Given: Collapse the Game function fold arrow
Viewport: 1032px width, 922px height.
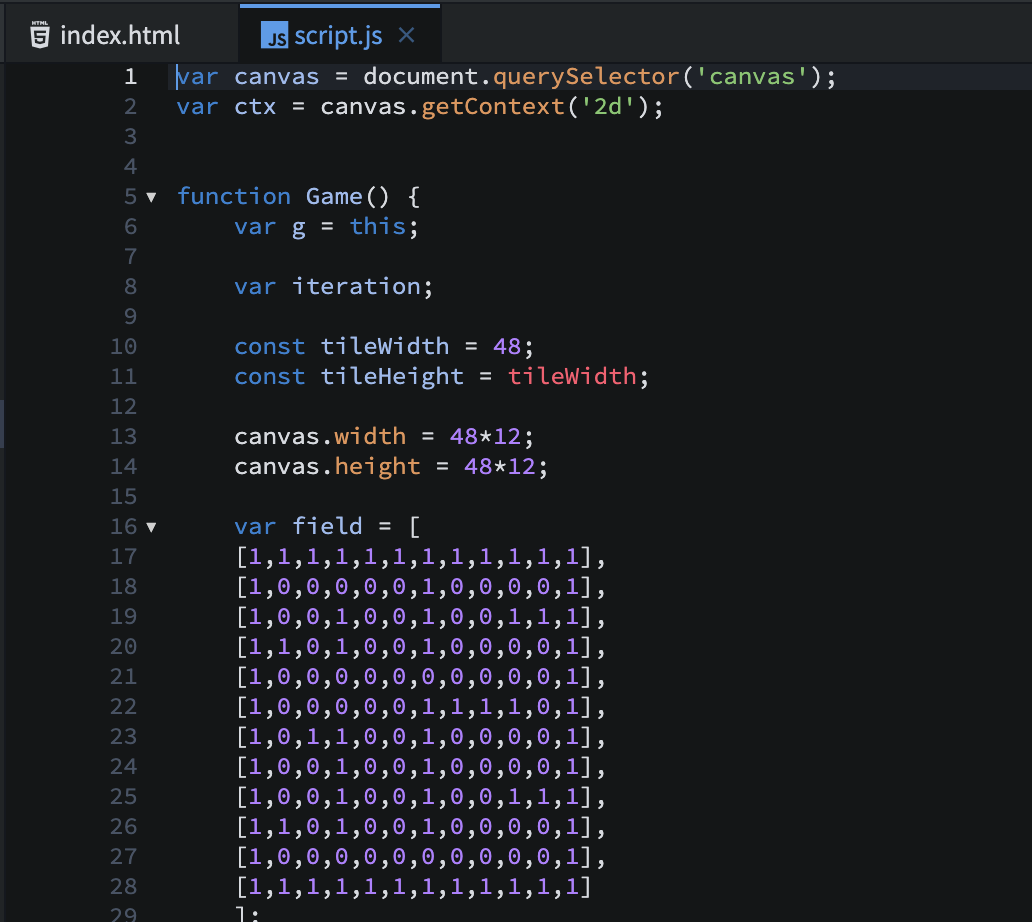Looking at the screenshot, I should point(152,196).
